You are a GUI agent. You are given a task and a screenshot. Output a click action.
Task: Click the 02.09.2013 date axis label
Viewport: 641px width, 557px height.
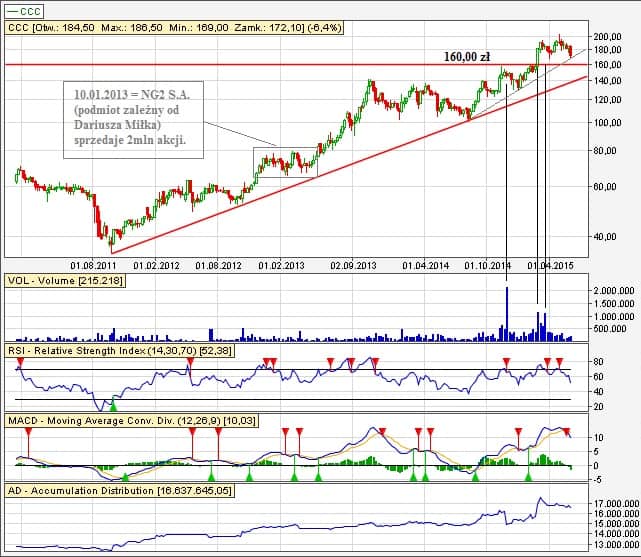(353, 266)
